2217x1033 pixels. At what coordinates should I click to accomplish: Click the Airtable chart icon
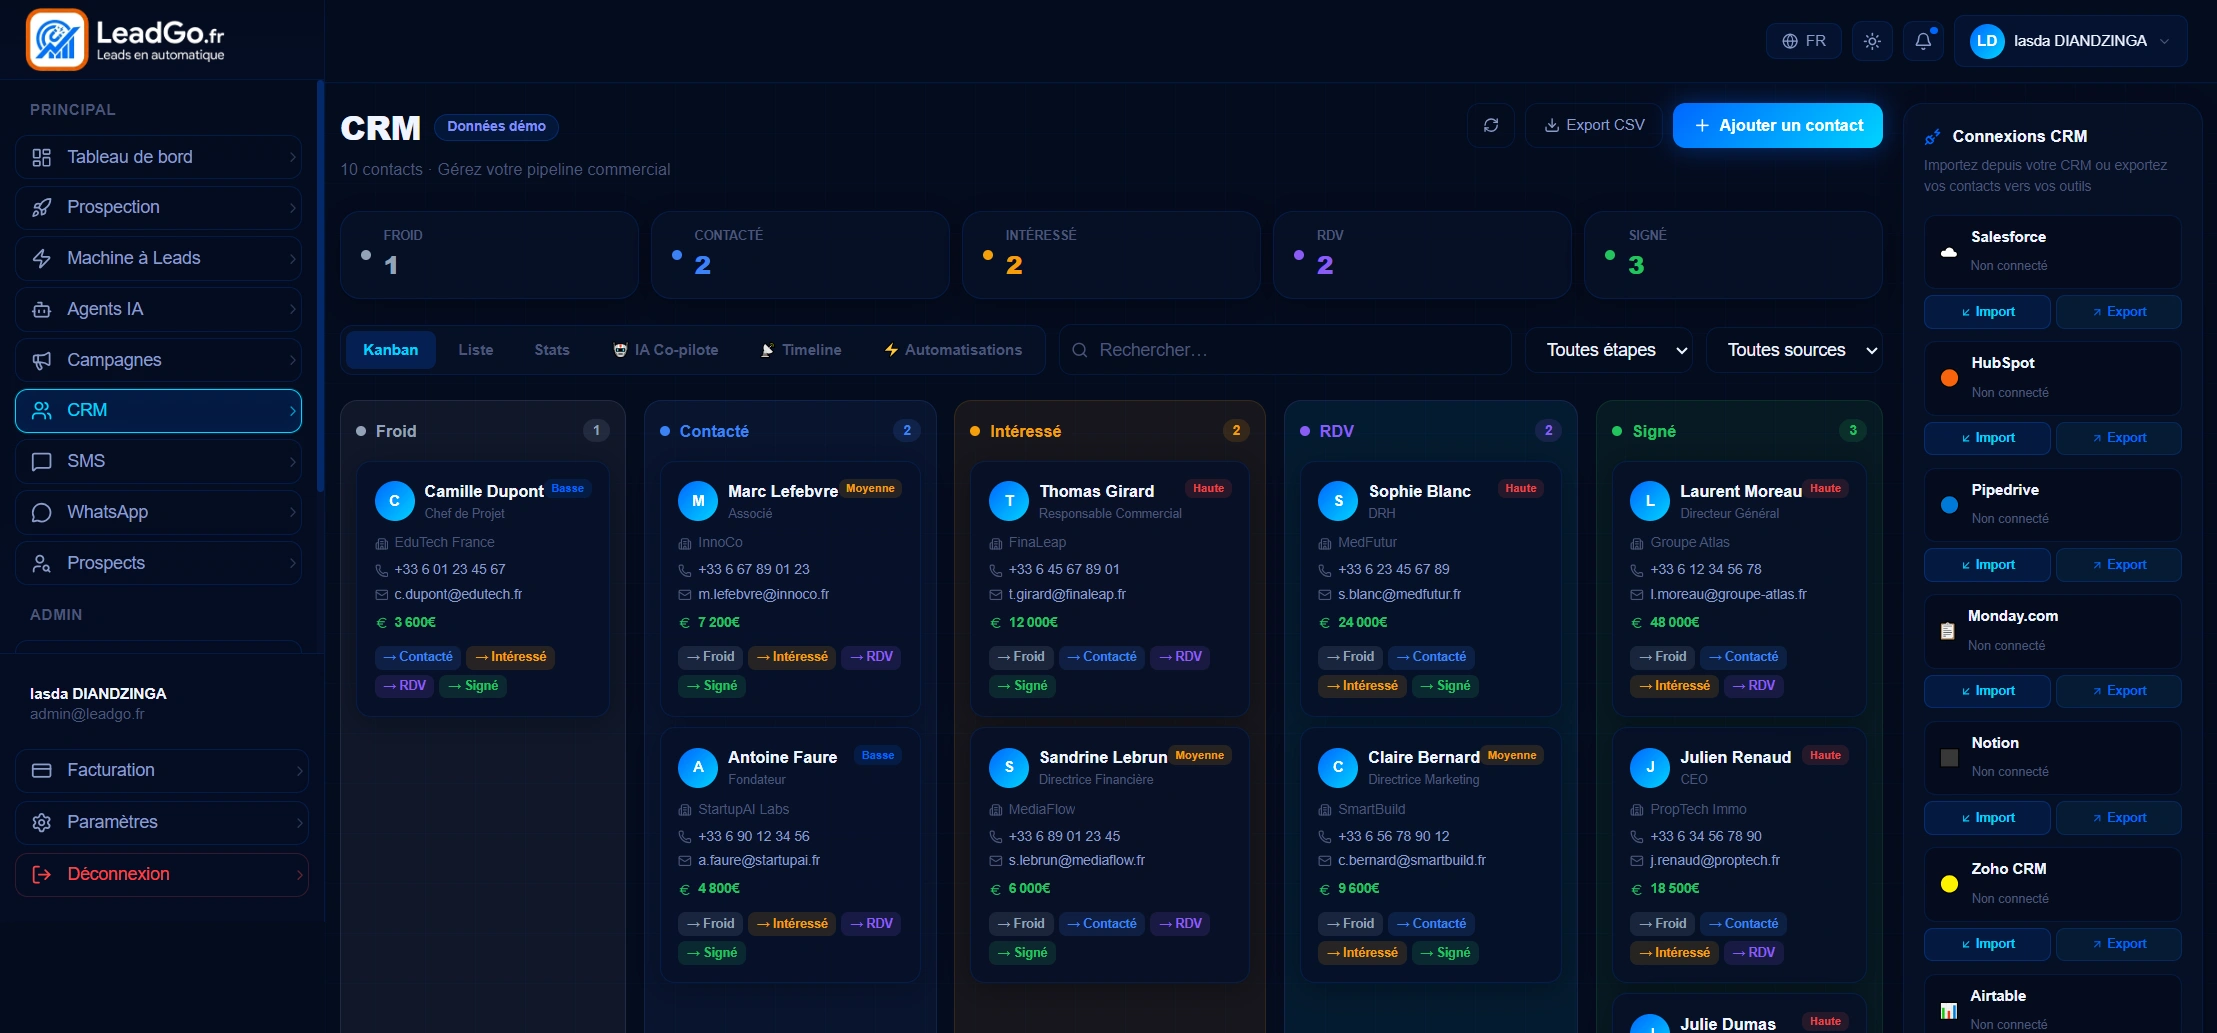(1948, 1011)
